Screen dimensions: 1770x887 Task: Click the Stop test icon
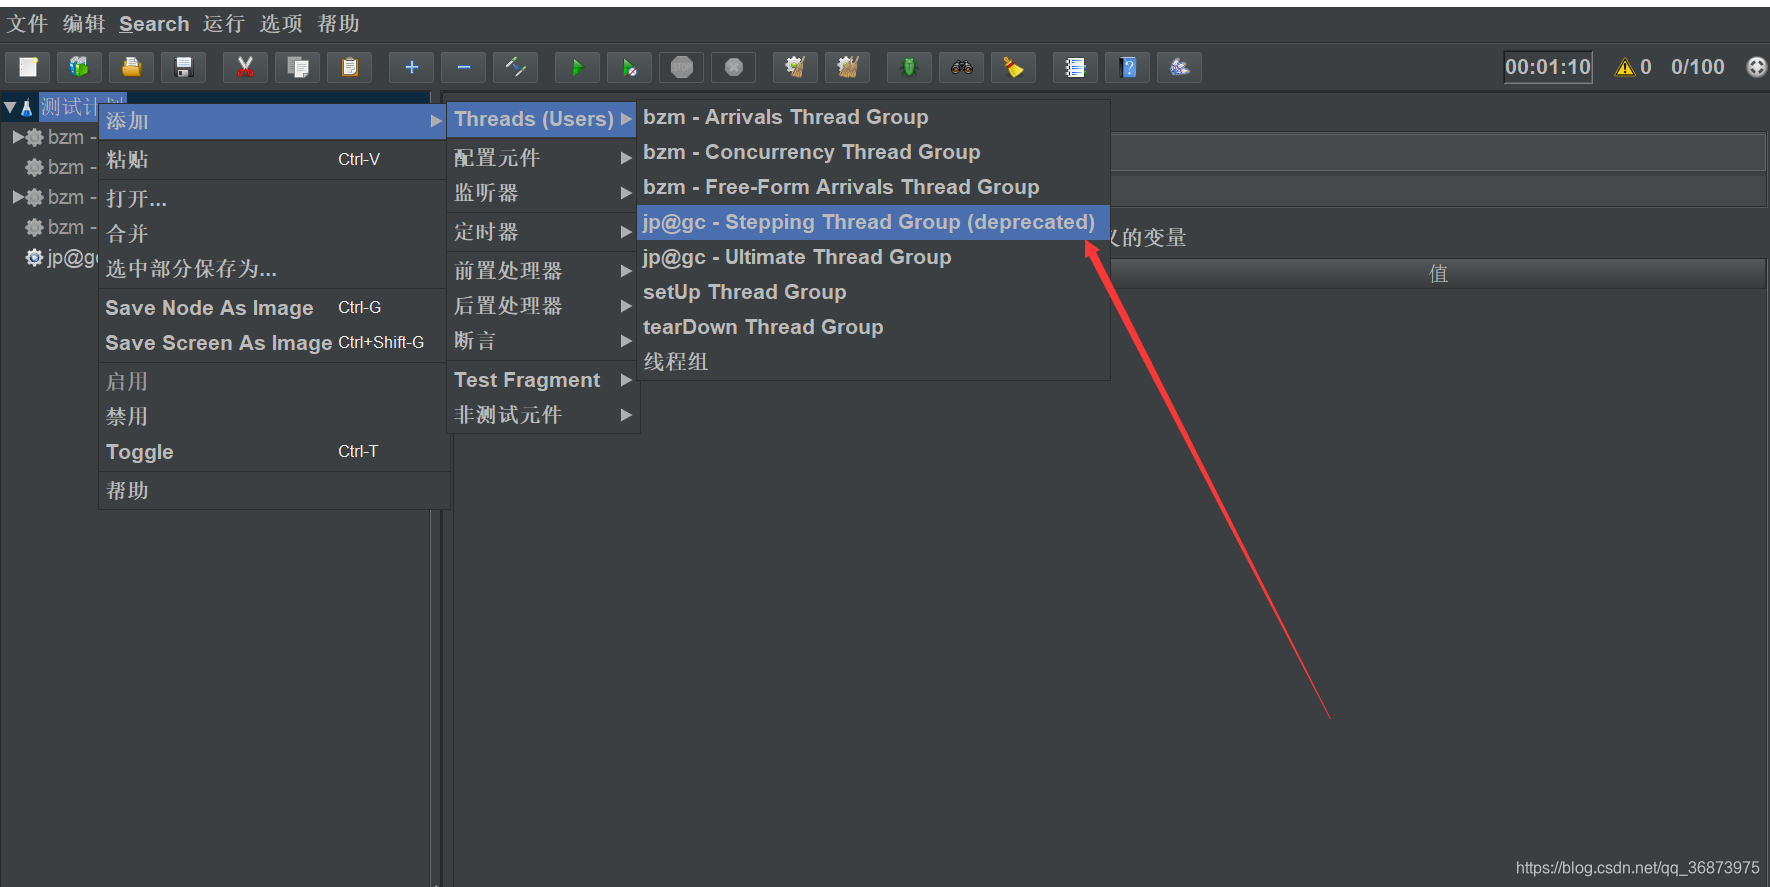pyautogui.click(x=682, y=67)
